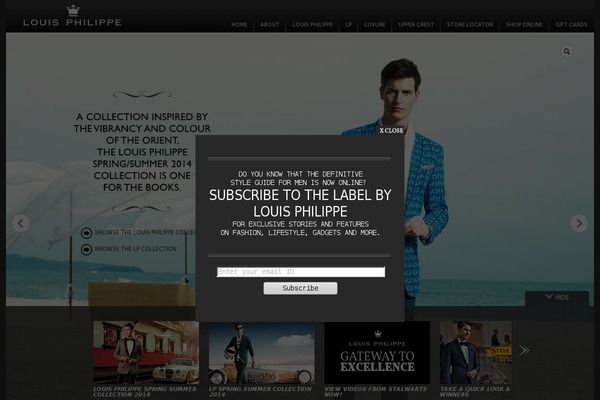
Task: Open Louis Philippe Spring Summer Collection 2014 thumbnail
Action: click(146, 353)
